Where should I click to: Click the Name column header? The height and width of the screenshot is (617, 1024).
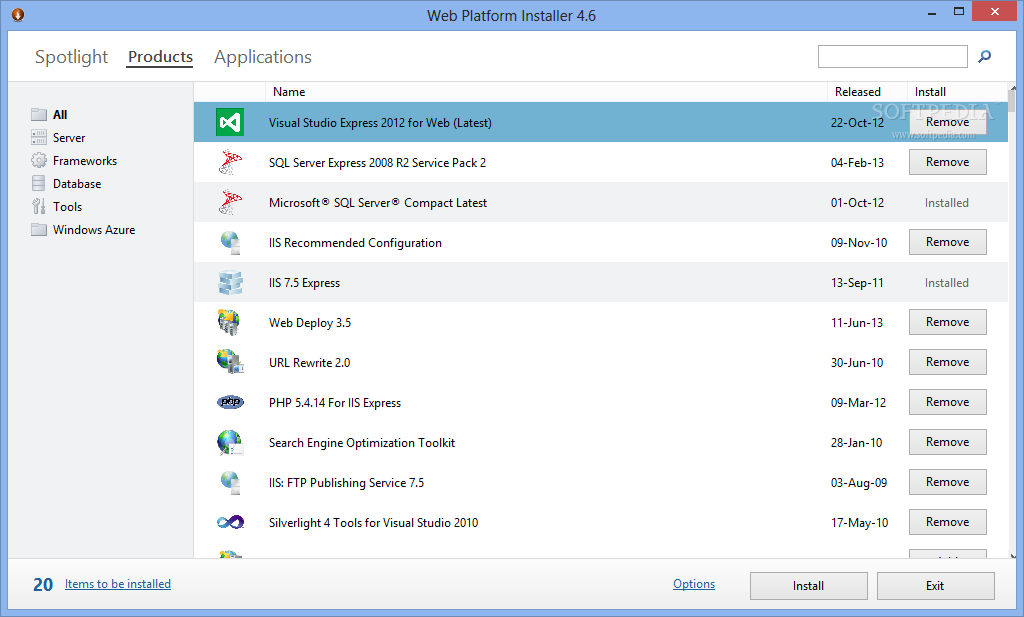coord(546,92)
